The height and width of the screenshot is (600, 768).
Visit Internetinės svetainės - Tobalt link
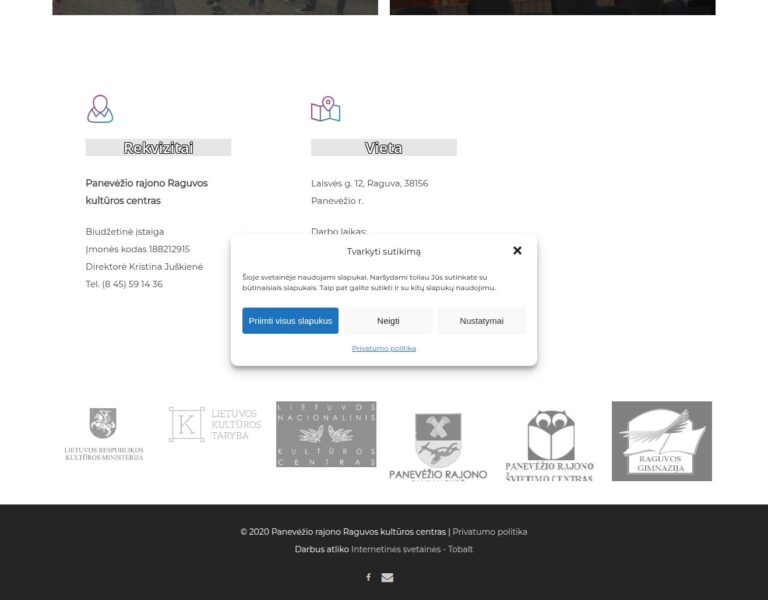pyautogui.click(x=412, y=550)
